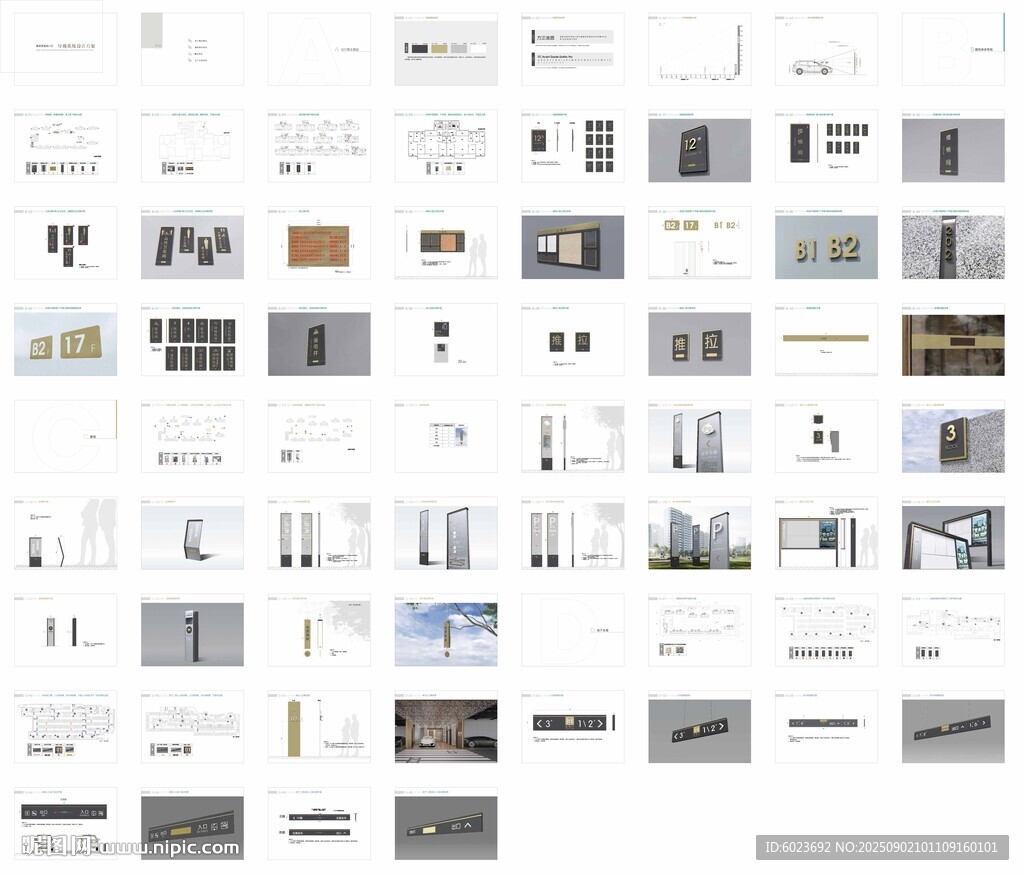Open the number 3 block sign on granite
Screen dimensions: 1024x875
pyautogui.click(x=953, y=436)
